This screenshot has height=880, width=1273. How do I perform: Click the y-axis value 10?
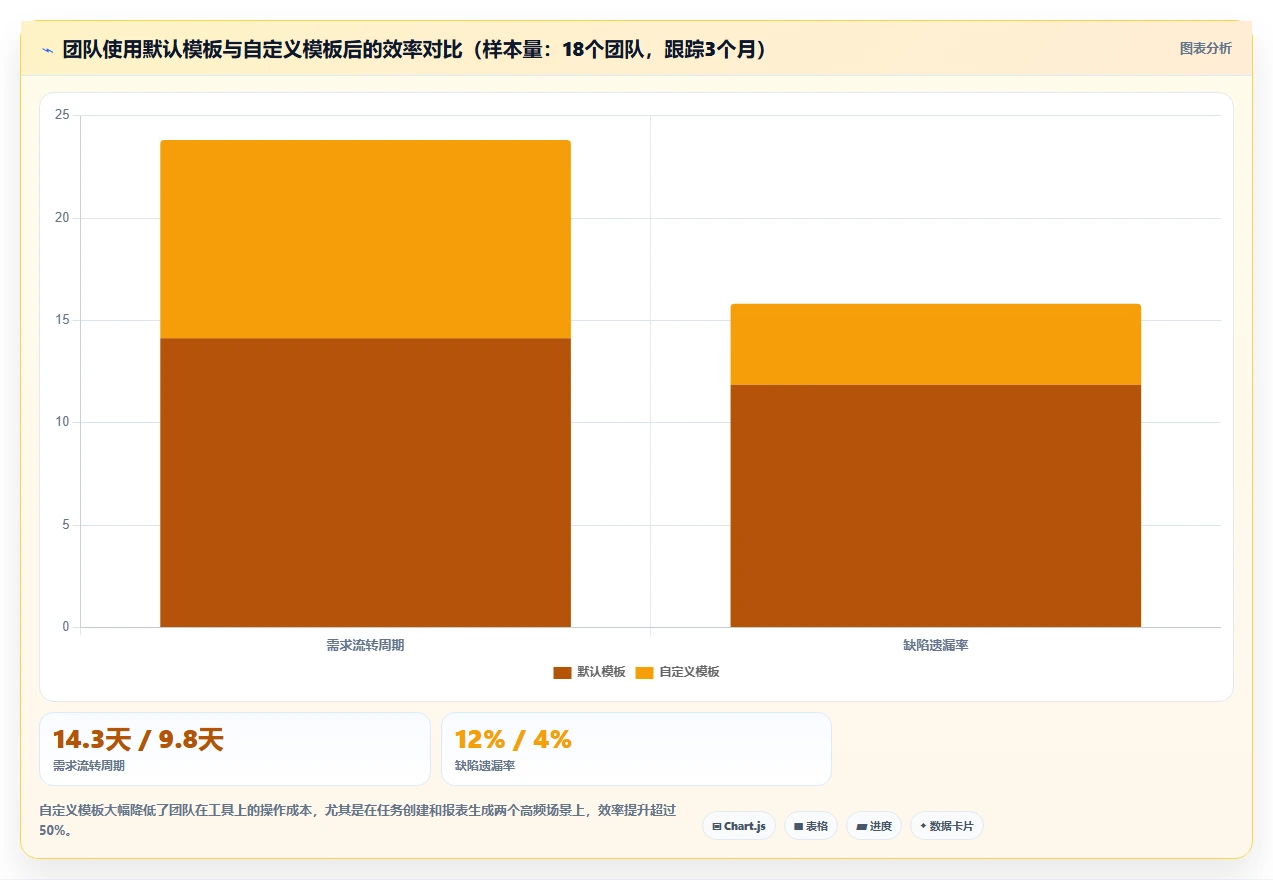[62, 422]
